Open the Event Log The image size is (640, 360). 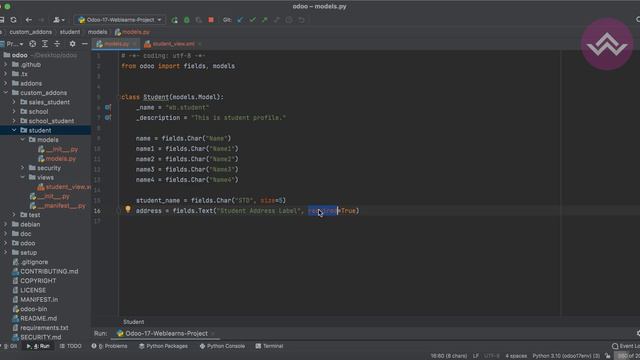pyautogui.click(x=626, y=346)
